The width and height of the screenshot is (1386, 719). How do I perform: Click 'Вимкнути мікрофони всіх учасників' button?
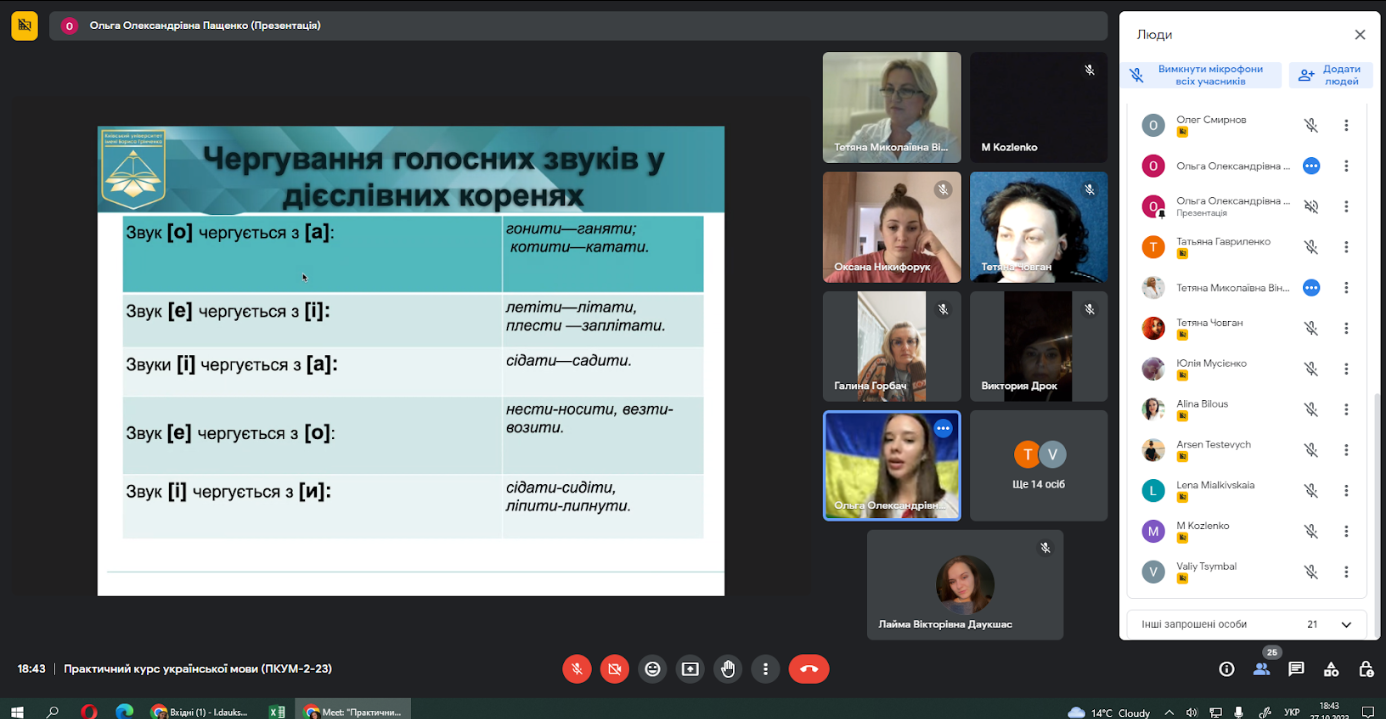click(1200, 75)
